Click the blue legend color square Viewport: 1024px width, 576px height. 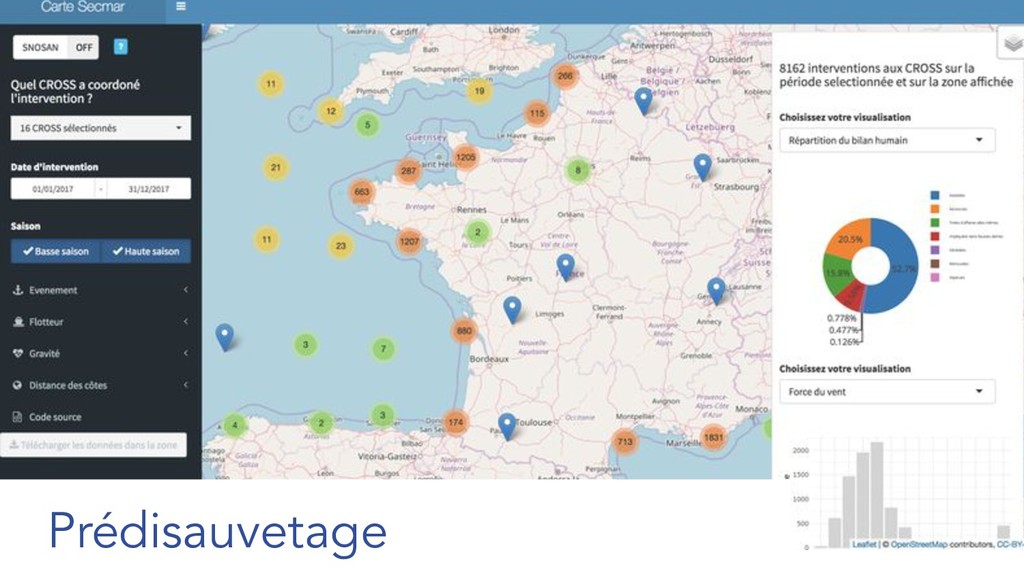(x=935, y=195)
